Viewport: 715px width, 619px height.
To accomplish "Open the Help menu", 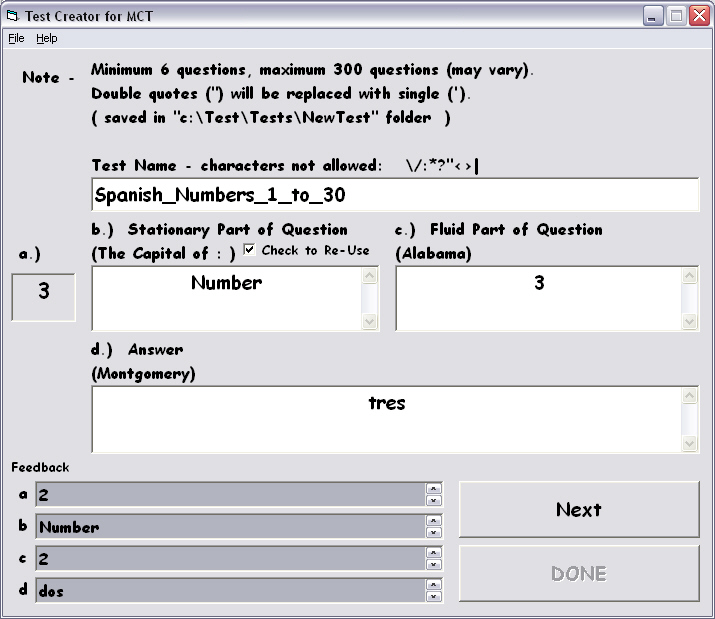I will [47, 38].
